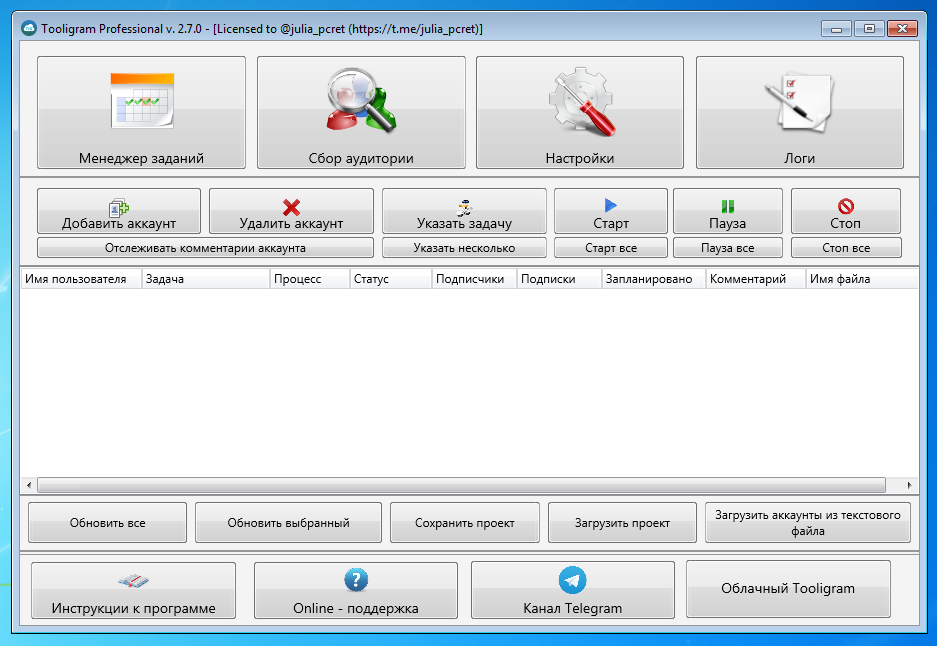Sort by Имя пользователя column header
This screenshot has height=646, width=937.
[81, 279]
